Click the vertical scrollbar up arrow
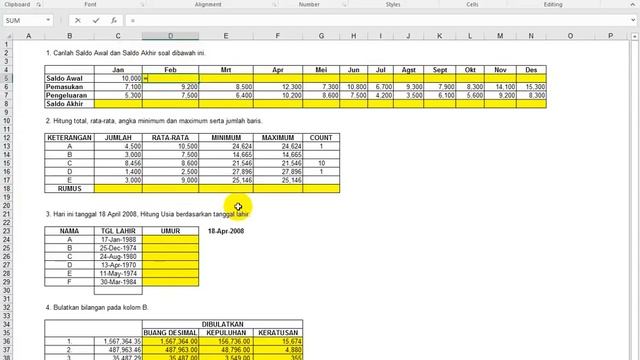640x360 pixels. [x=634, y=36]
